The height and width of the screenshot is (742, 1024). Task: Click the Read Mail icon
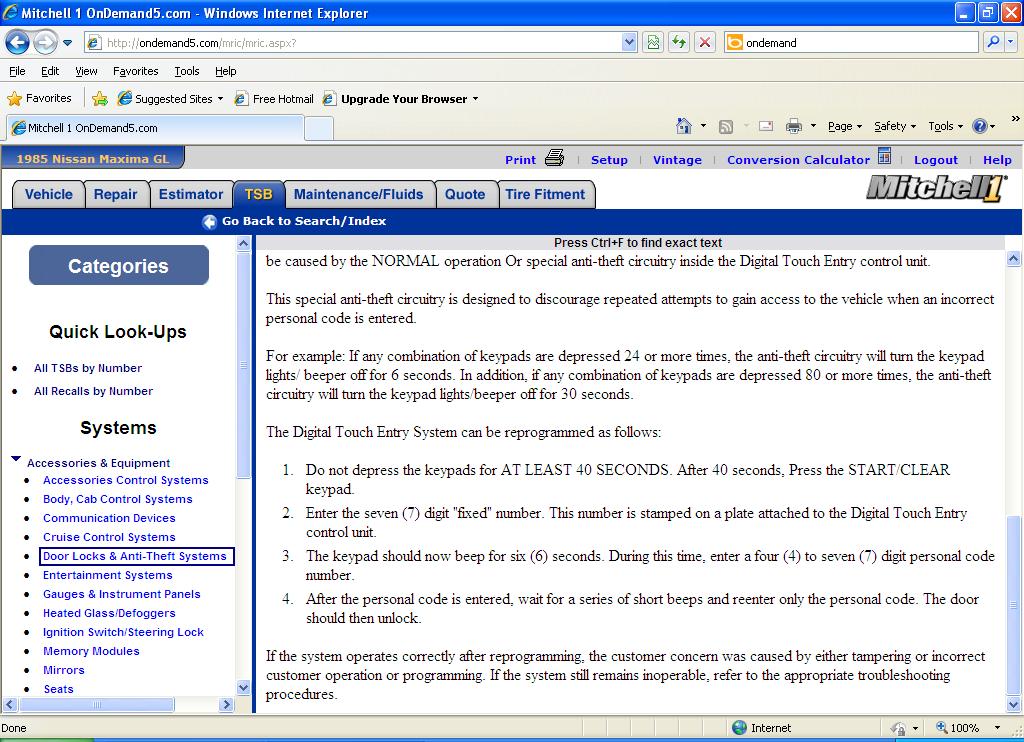(x=766, y=126)
